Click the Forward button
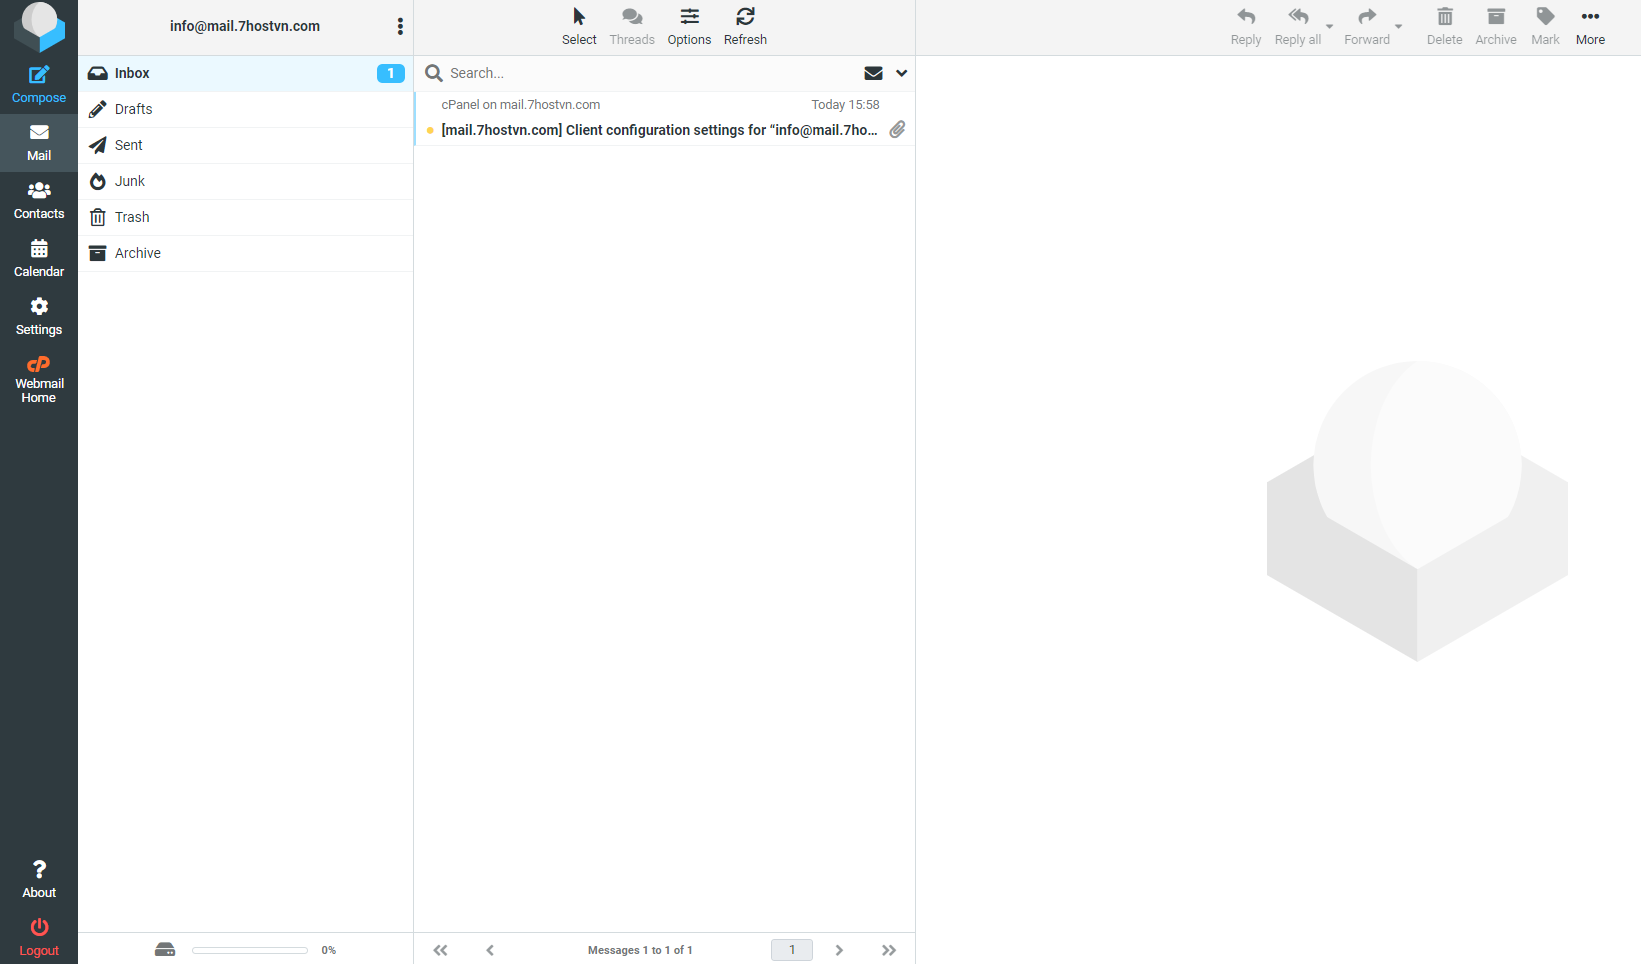The height and width of the screenshot is (964, 1641). 1367,27
